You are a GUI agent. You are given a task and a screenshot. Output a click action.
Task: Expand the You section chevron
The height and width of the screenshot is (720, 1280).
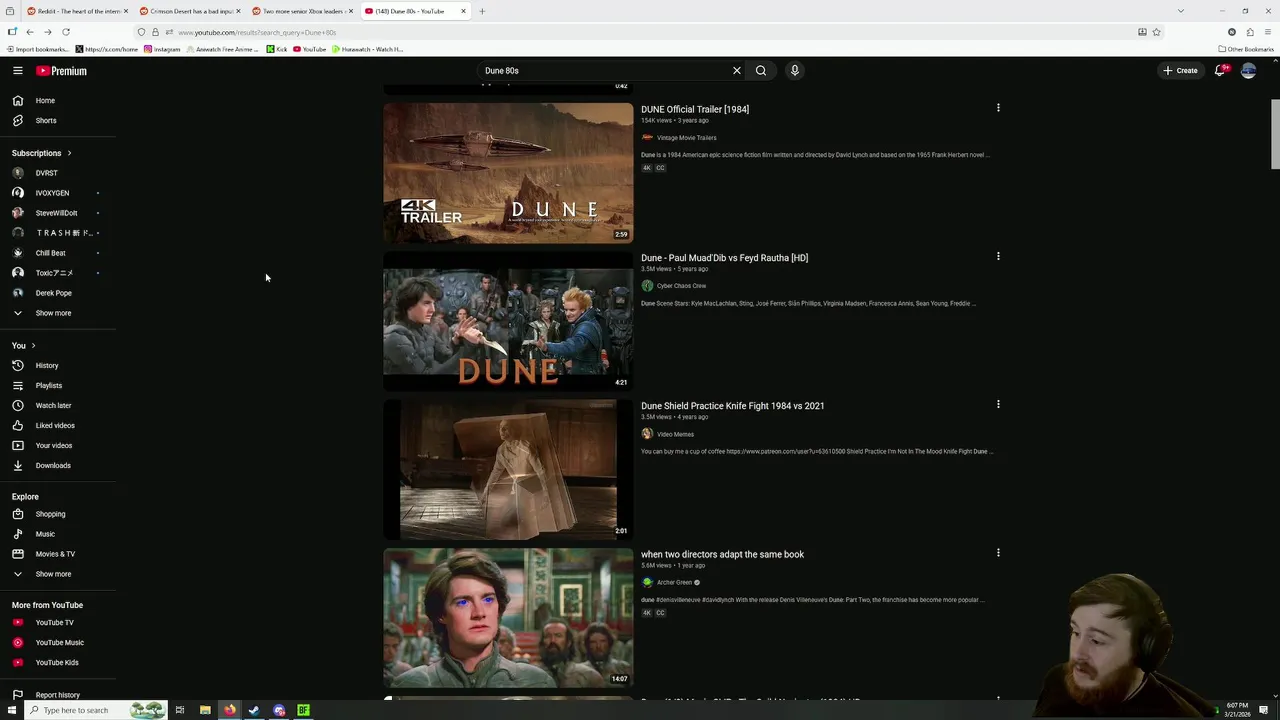point(33,346)
